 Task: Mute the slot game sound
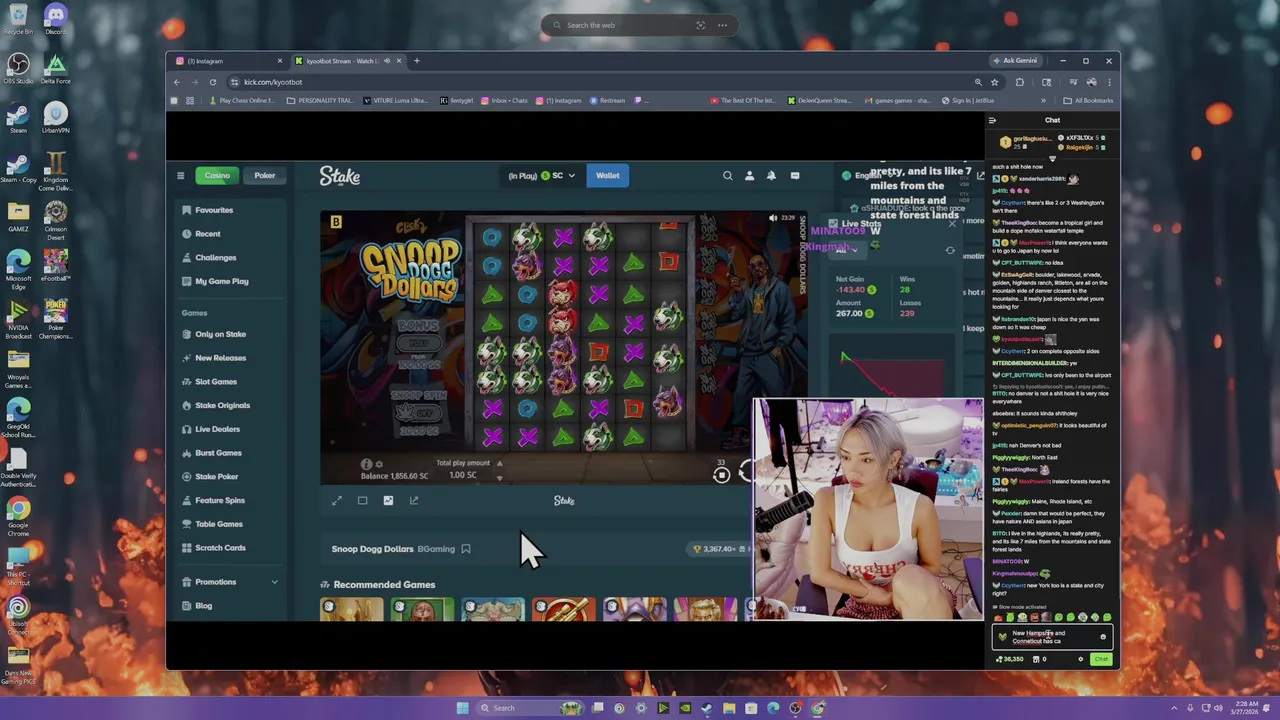[x=773, y=217]
